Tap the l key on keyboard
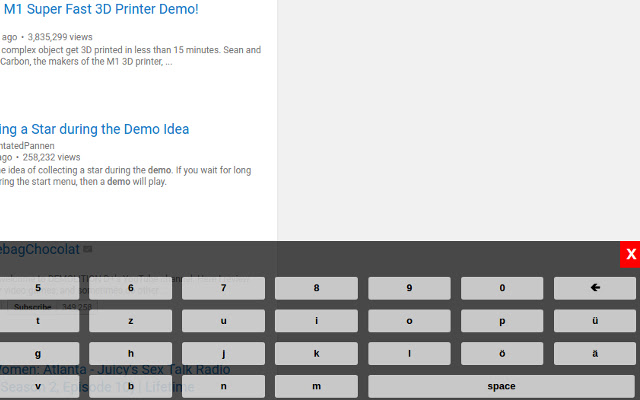Screen dimensions: 640x400 (409, 353)
